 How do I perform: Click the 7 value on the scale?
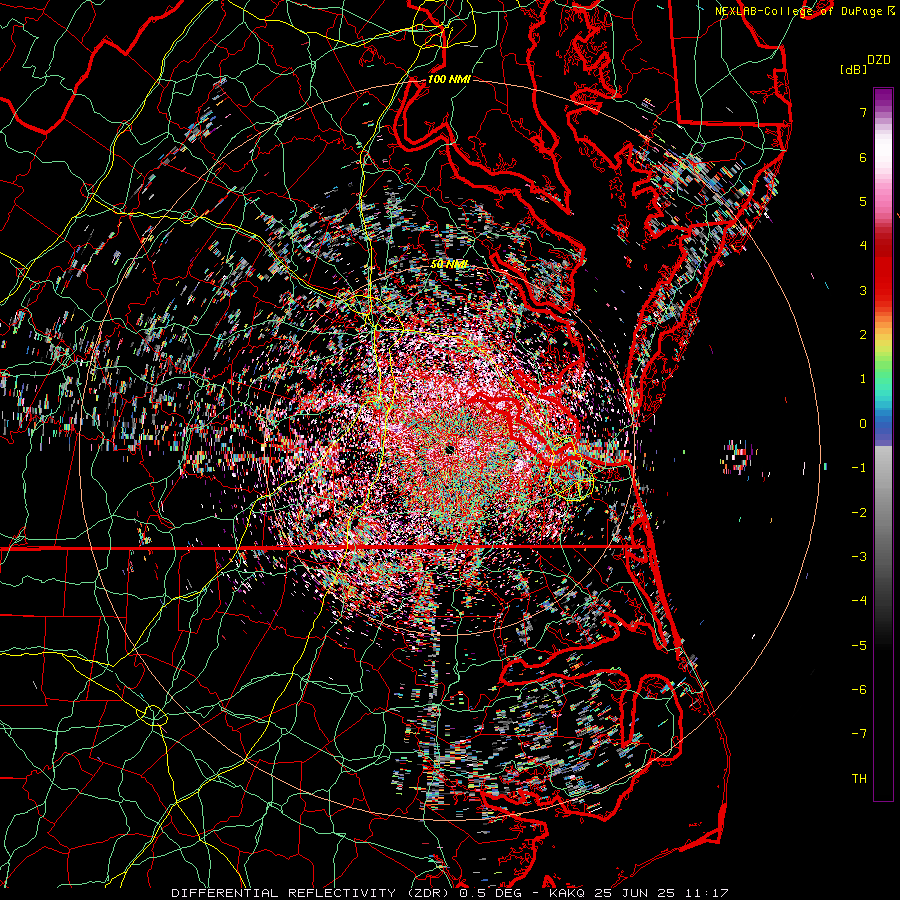point(863,112)
